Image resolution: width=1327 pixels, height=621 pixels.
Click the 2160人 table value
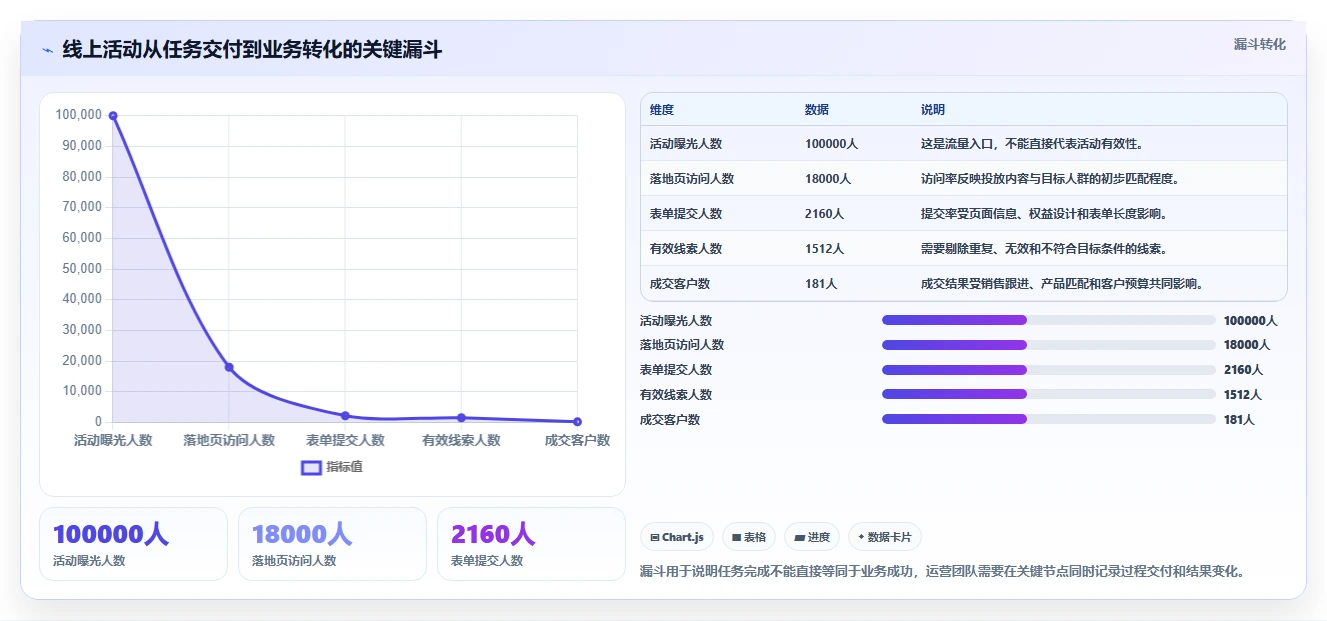coord(825,214)
